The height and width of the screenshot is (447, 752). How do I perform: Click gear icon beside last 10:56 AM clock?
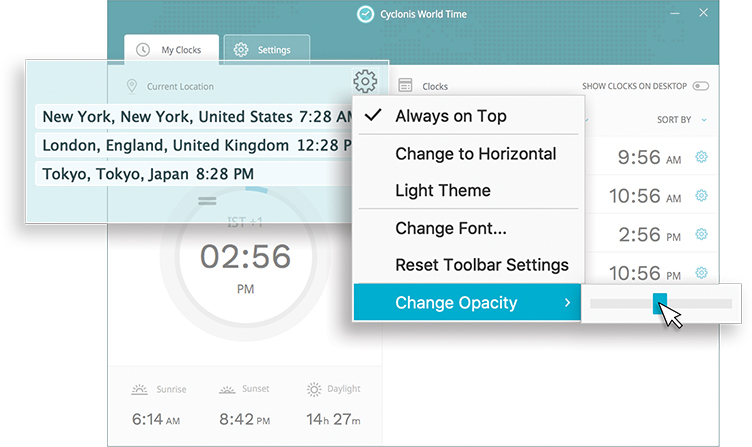(701, 272)
